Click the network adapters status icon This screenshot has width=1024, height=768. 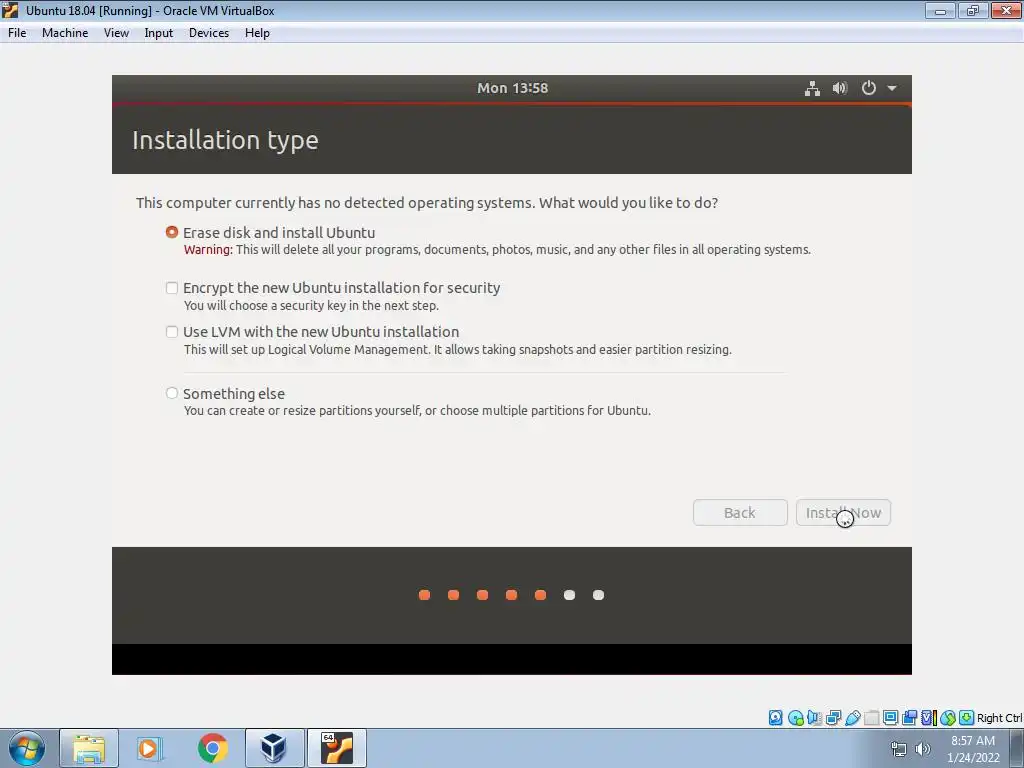[x=833, y=718]
